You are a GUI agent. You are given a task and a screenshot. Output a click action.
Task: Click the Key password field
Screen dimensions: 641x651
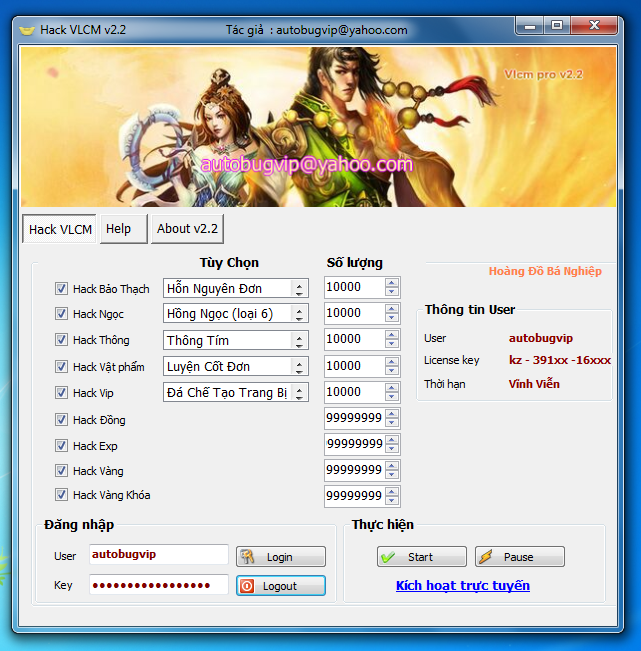159,585
